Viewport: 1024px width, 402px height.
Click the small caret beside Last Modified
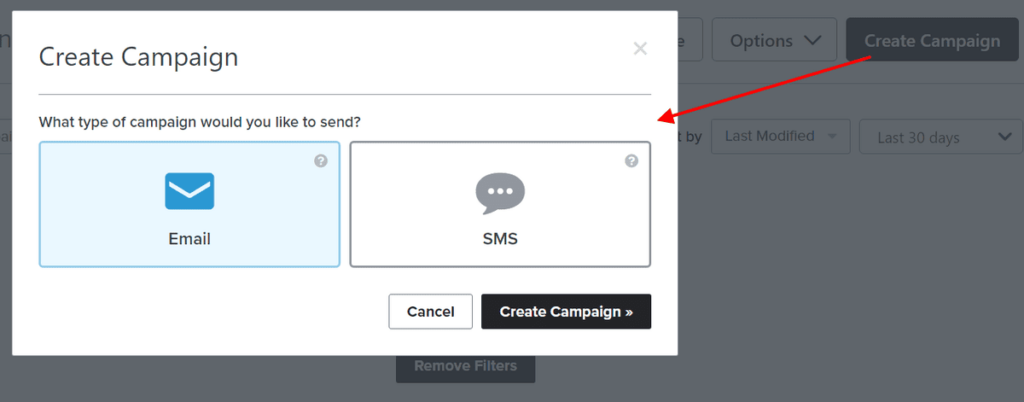click(x=831, y=136)
